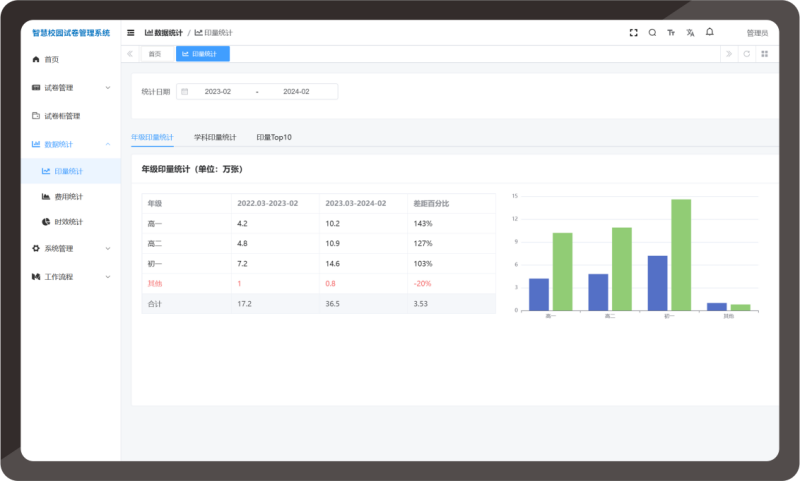The height and width of the screenshot is (481, 800).
Task: Click the home icon beside 首页
Action: point(36,59)
